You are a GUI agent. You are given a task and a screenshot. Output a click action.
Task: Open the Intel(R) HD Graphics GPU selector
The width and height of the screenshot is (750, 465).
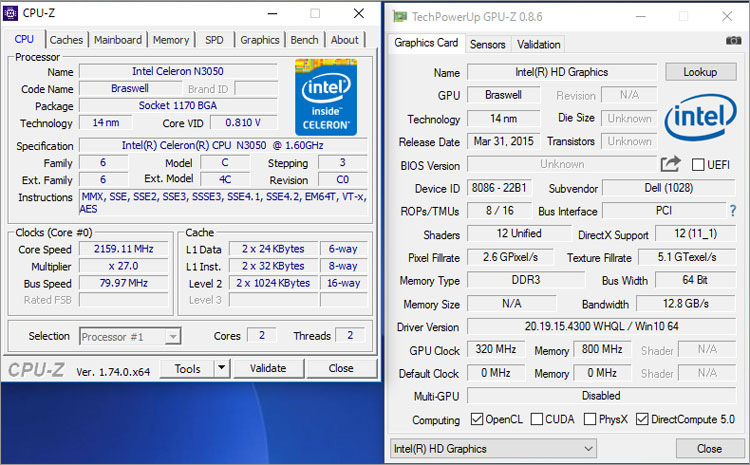click(493, 449)
